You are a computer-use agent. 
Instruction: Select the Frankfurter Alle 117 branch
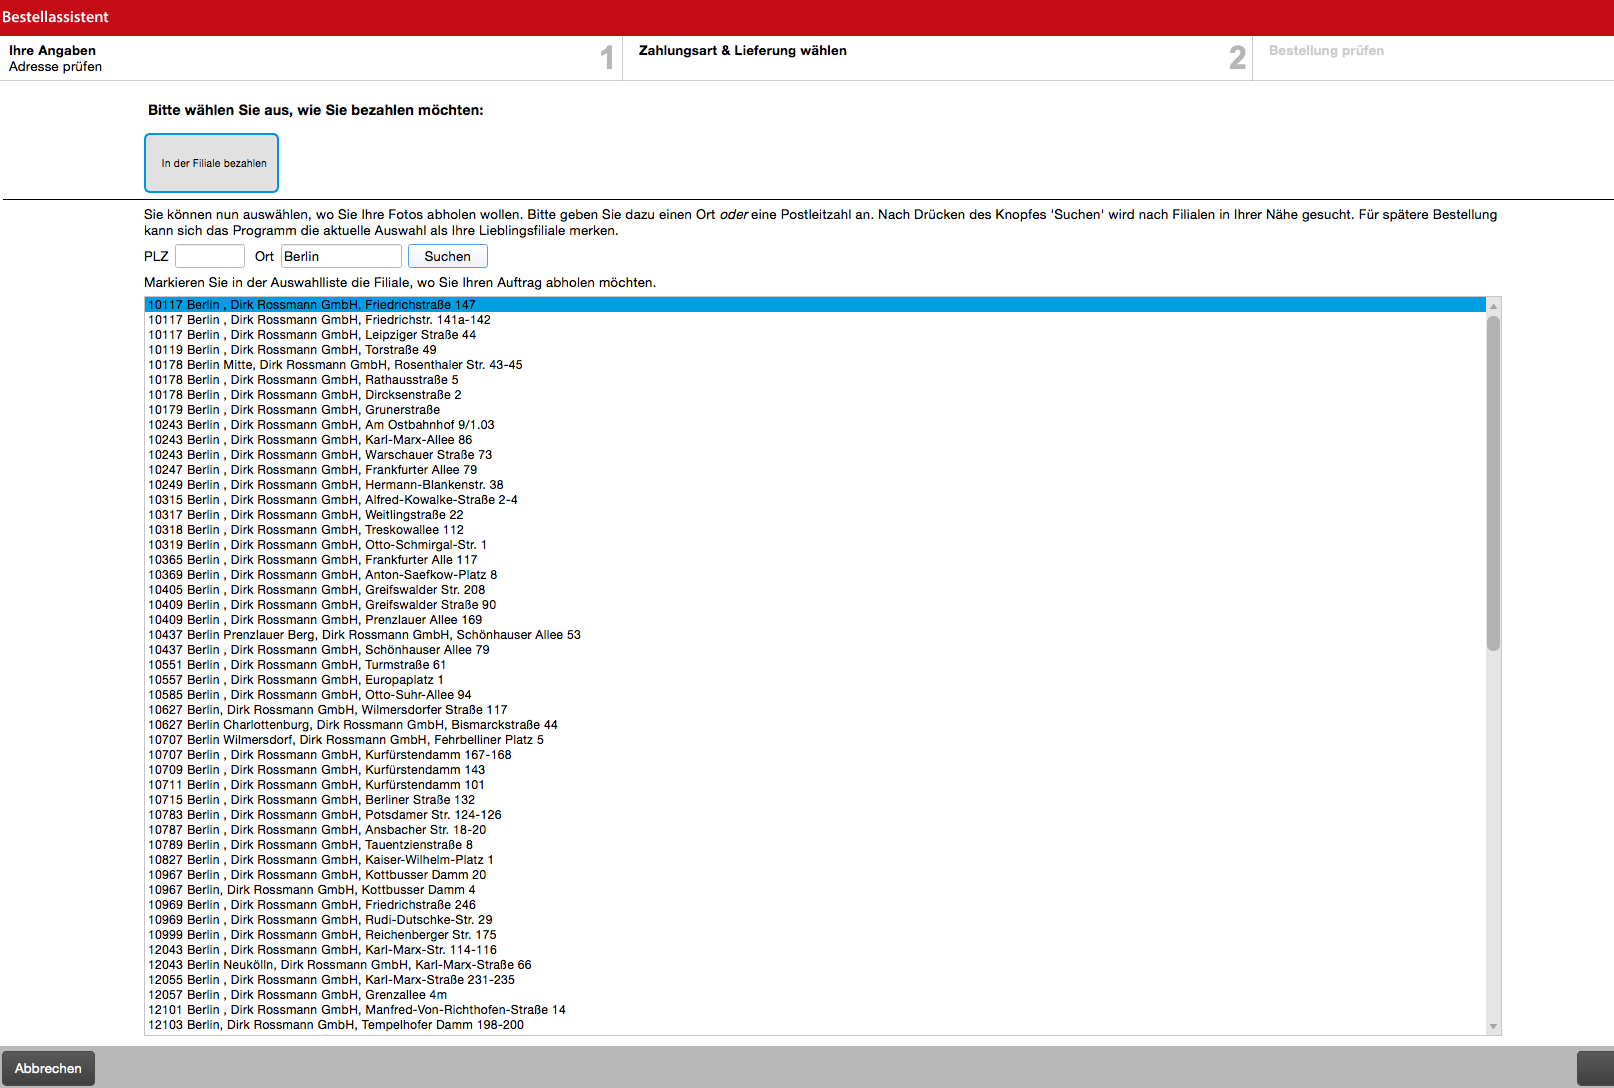tap(815, 560)
